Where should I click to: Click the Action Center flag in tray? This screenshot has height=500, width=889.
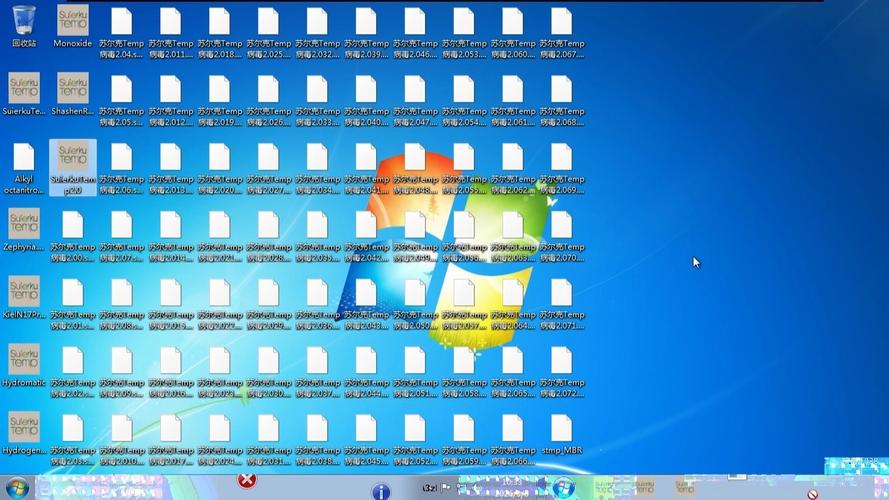(446, 488)
